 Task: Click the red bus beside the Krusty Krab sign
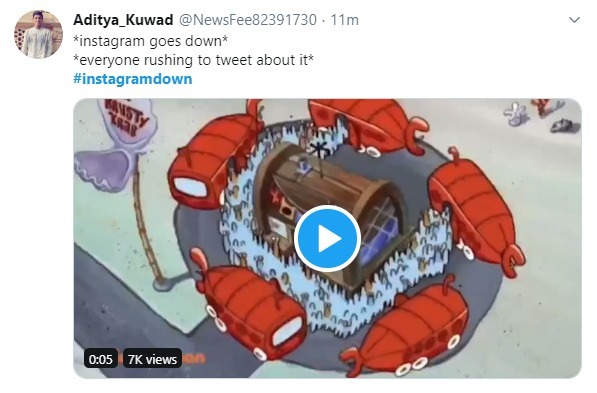213,160
